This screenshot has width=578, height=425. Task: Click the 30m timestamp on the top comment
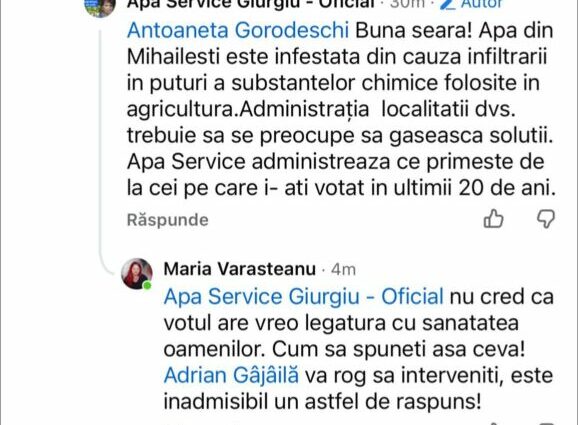coord(407,4)
